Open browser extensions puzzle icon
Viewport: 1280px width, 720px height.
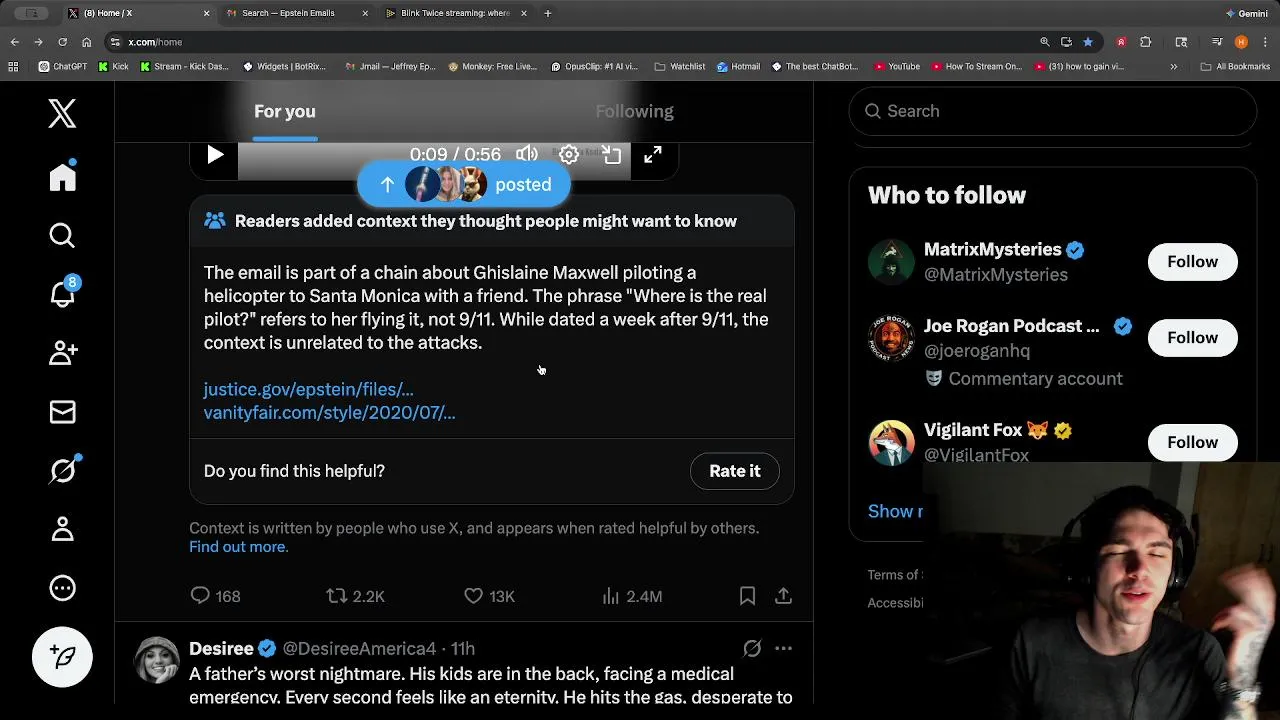1145,42
